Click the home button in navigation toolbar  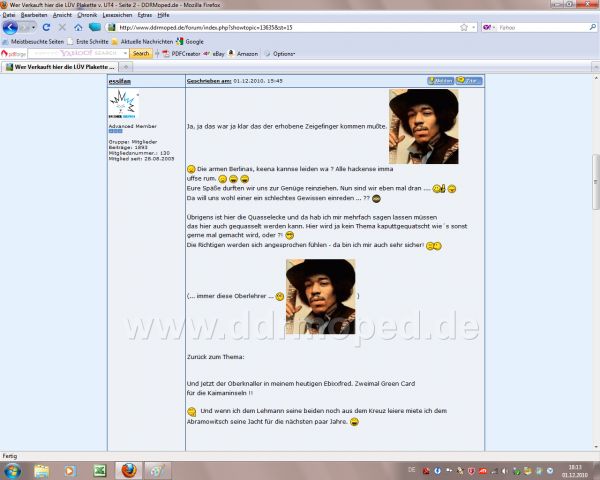pos(78,27)
